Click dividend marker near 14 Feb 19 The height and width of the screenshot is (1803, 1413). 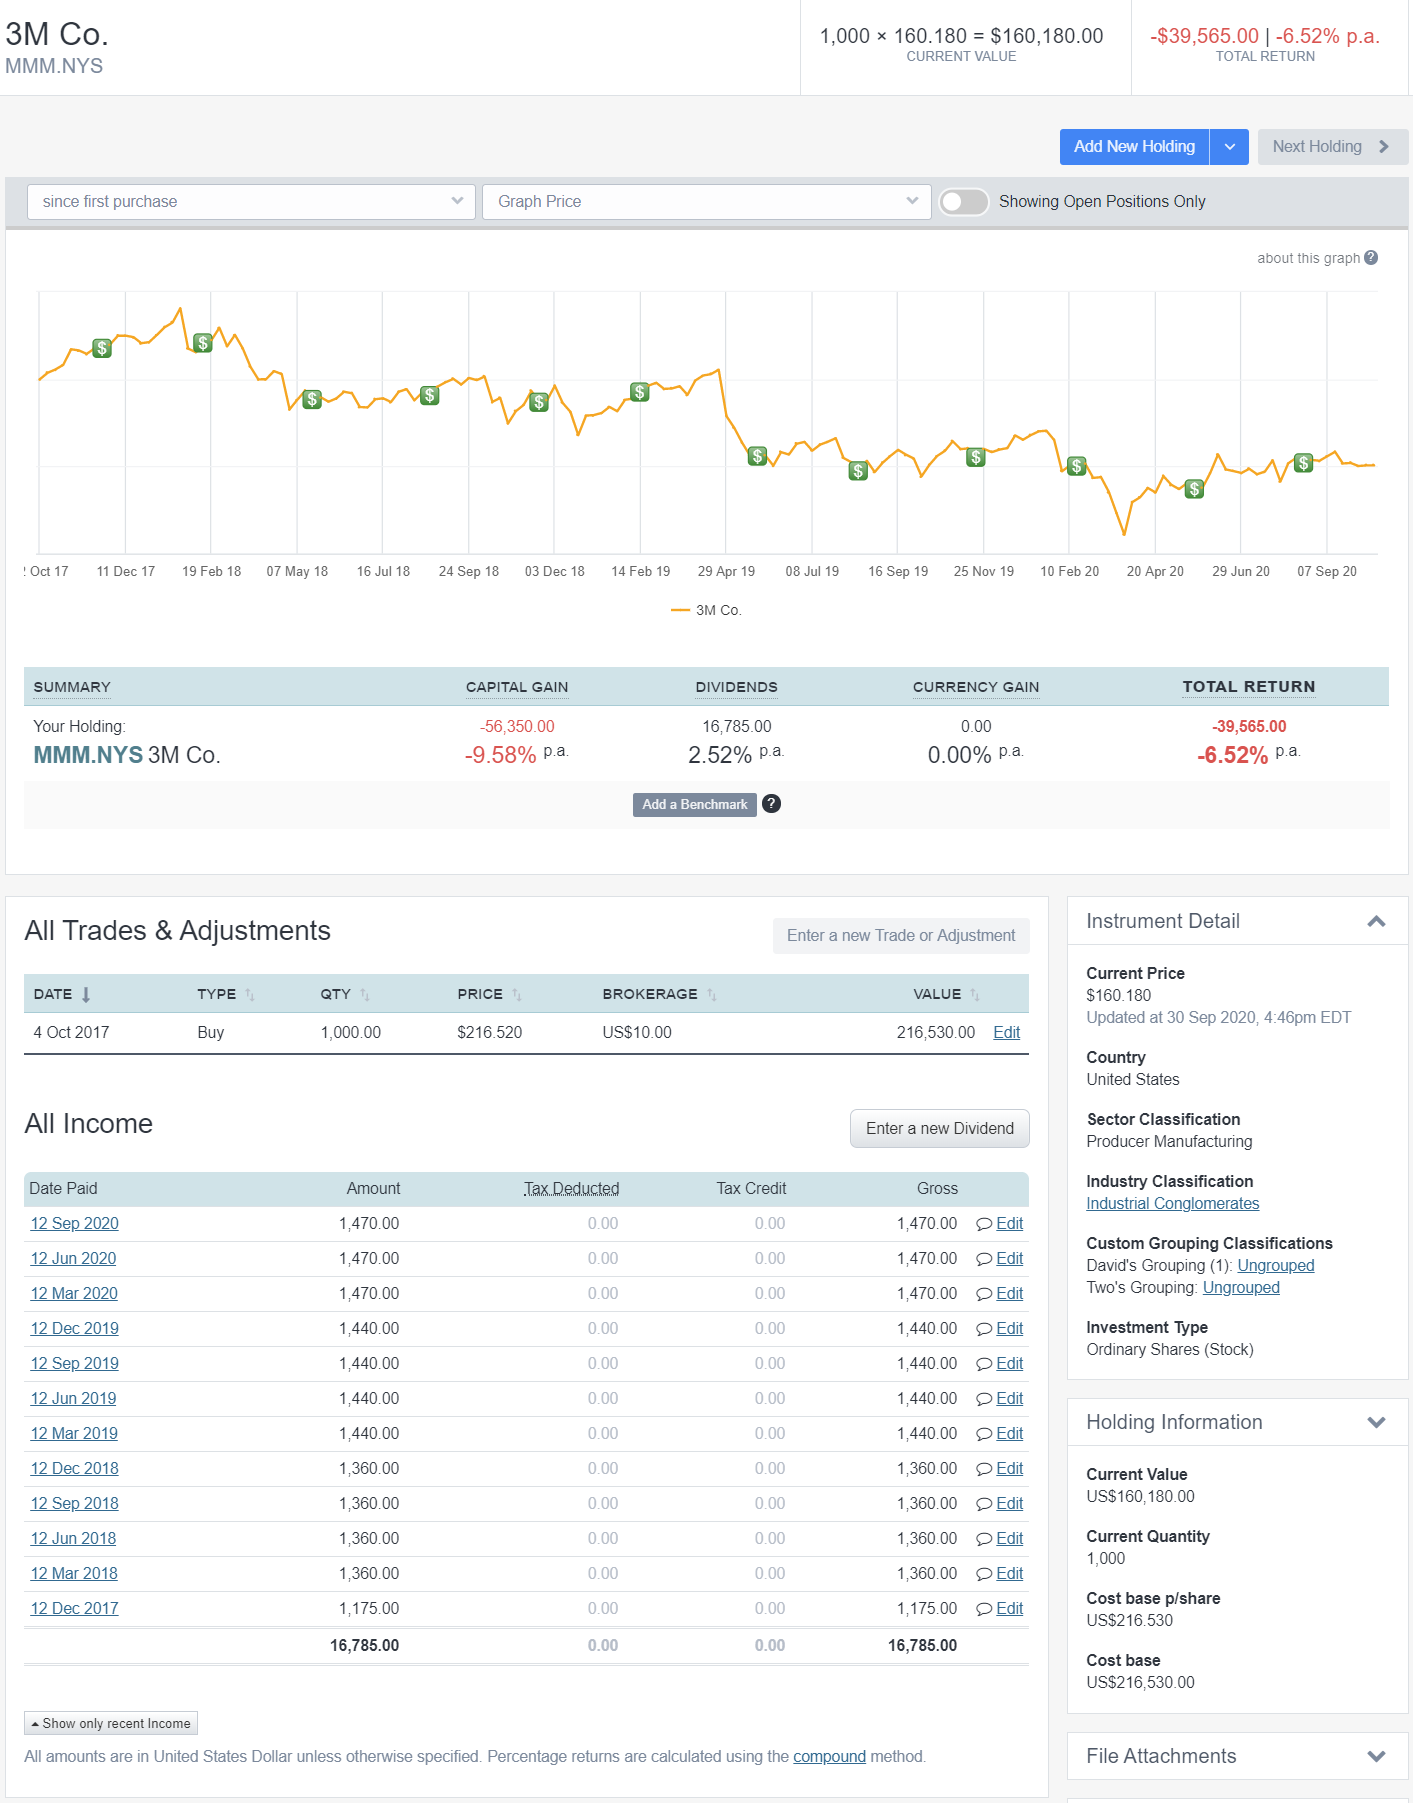(640, 392)
